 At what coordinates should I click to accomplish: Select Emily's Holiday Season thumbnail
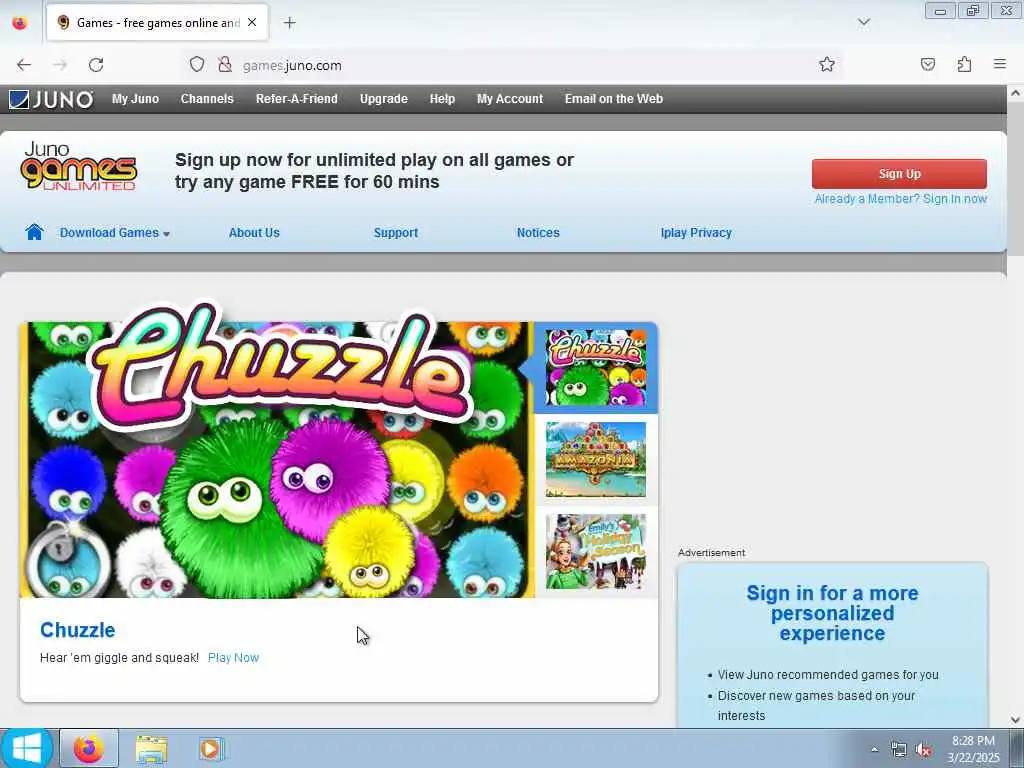(x=596, y=551)
